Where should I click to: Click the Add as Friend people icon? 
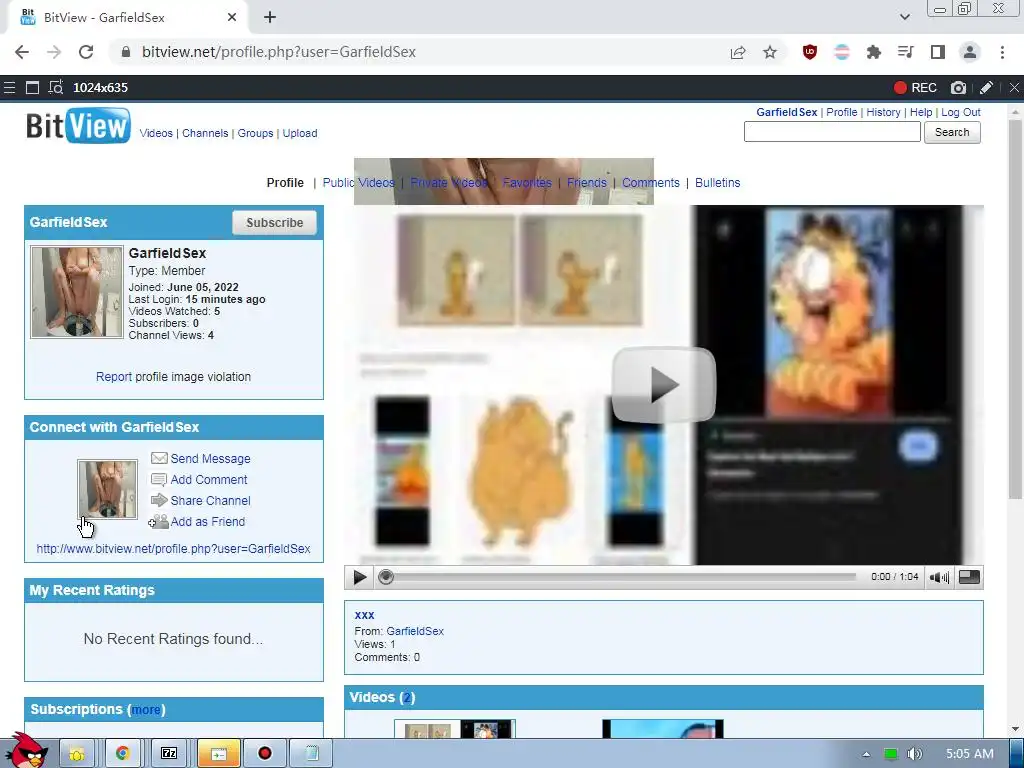coord(159,521)
